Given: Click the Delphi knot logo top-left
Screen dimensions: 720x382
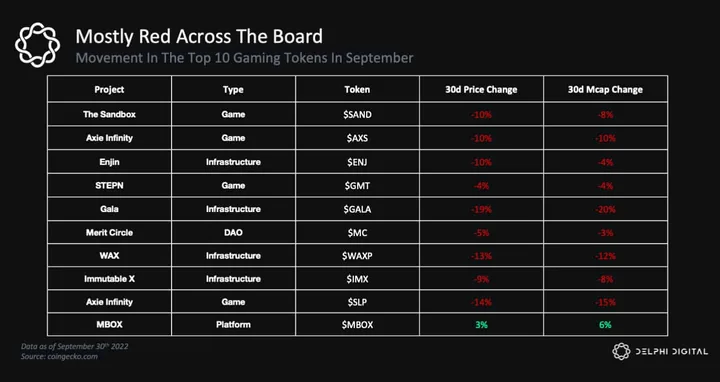Looking at the screenshot, I should pyautogui.click(x=37, y=45).
